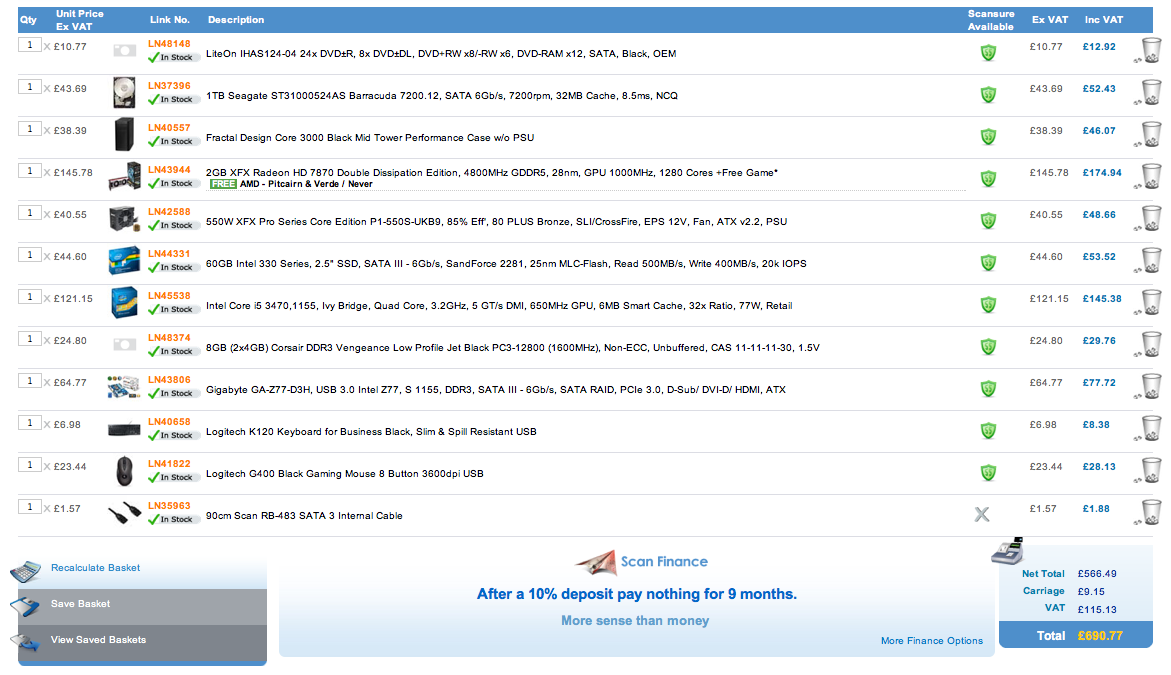
Task: Click Scansure shield for Logitech G400 mouse
Action: click(x=988, y=473)
